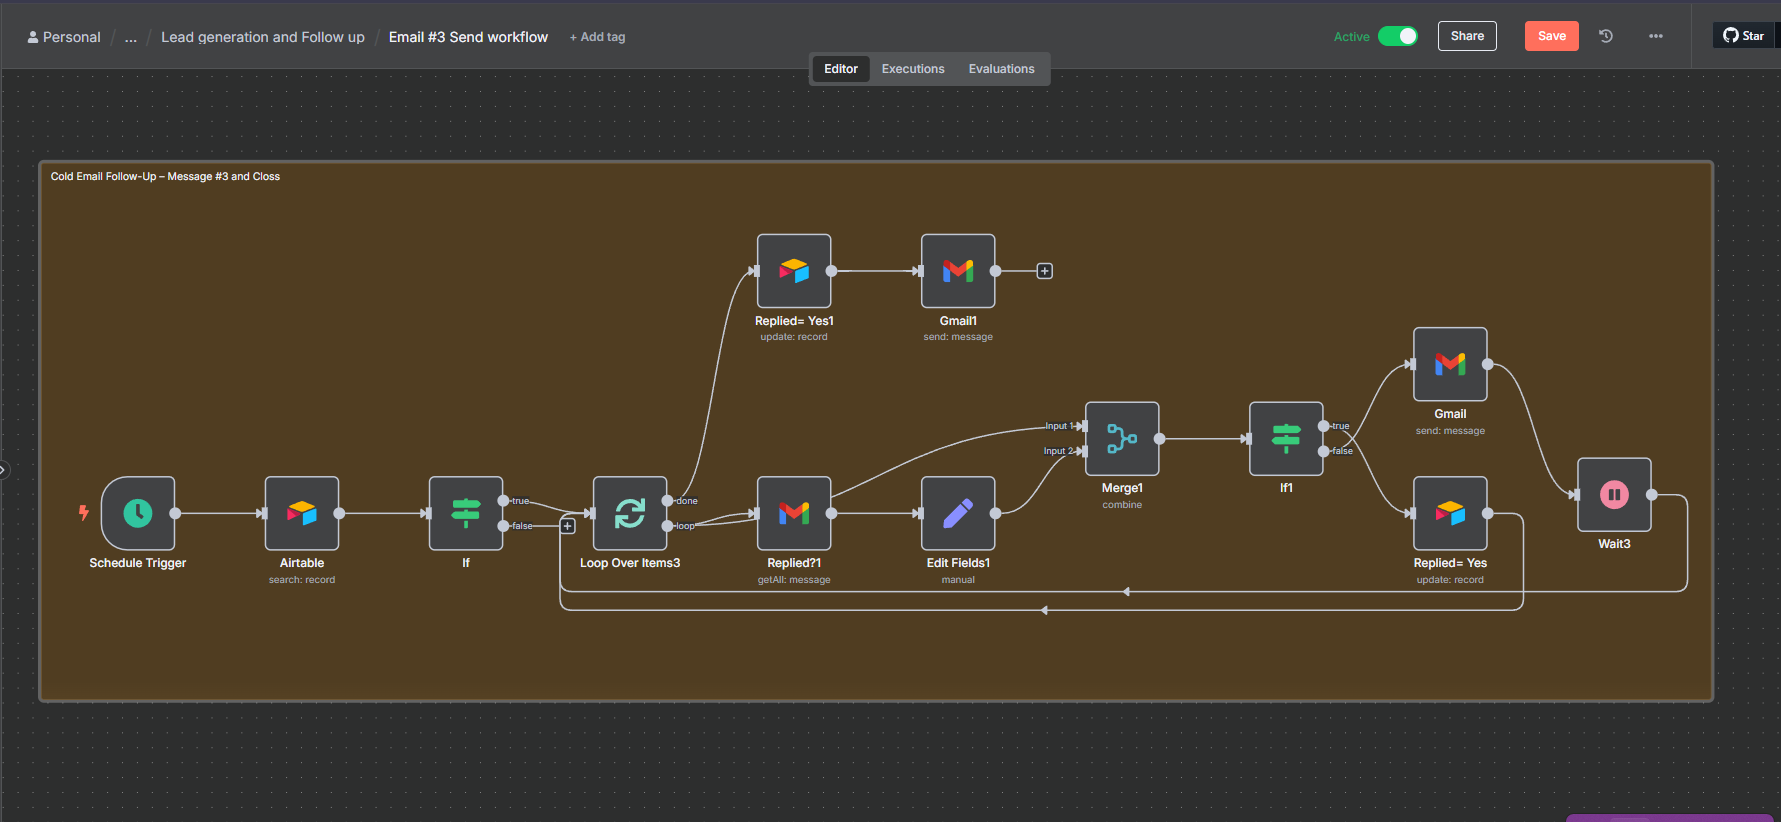Open the Loop Over Items3 node
1781x822 pixels.
point(630,513)
